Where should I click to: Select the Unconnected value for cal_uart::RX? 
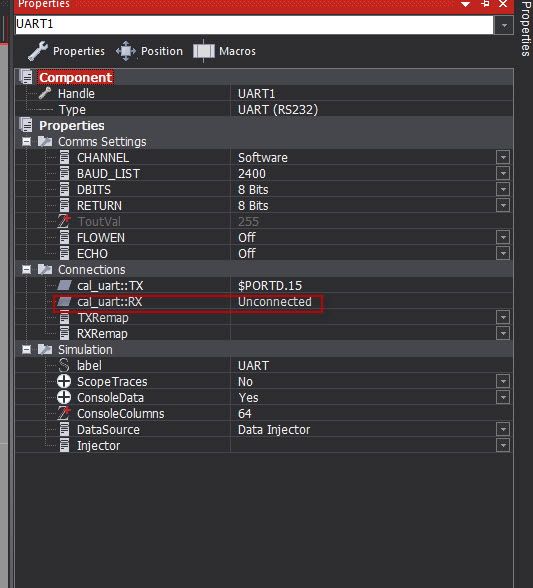click(x=275, y=302)
